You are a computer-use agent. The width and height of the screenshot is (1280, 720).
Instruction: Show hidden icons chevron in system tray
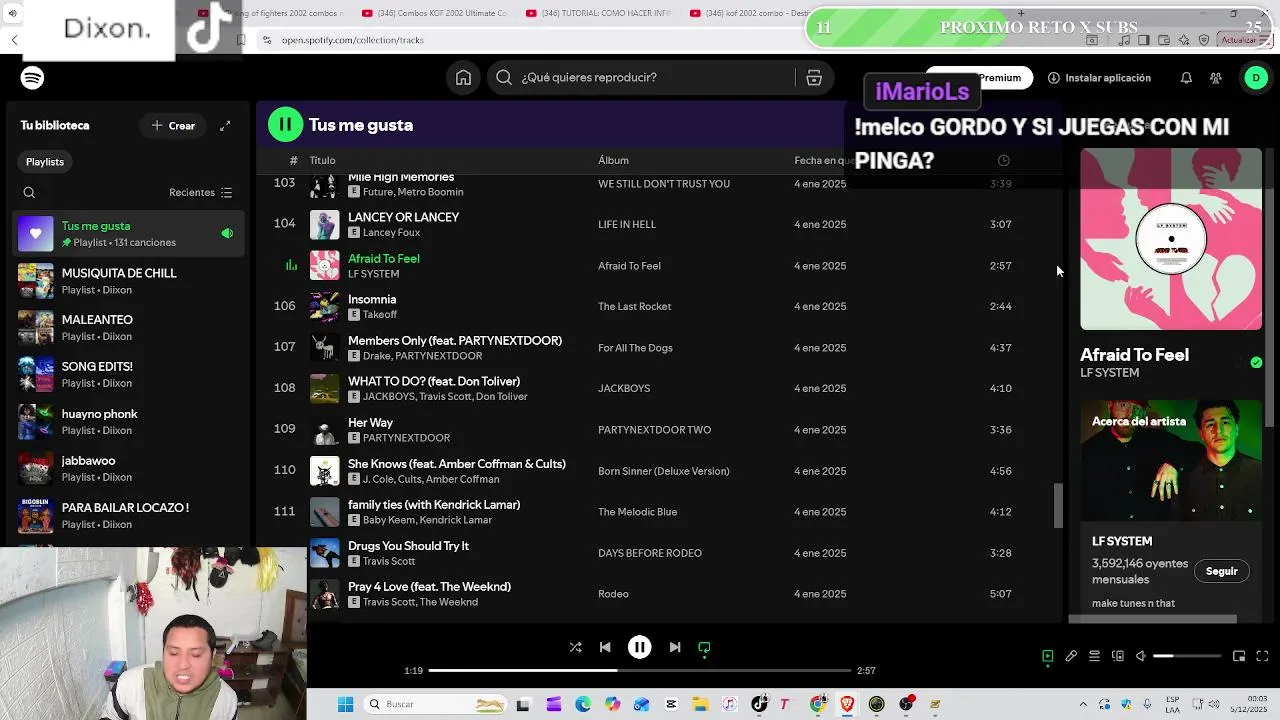(x=1083, y=704)
